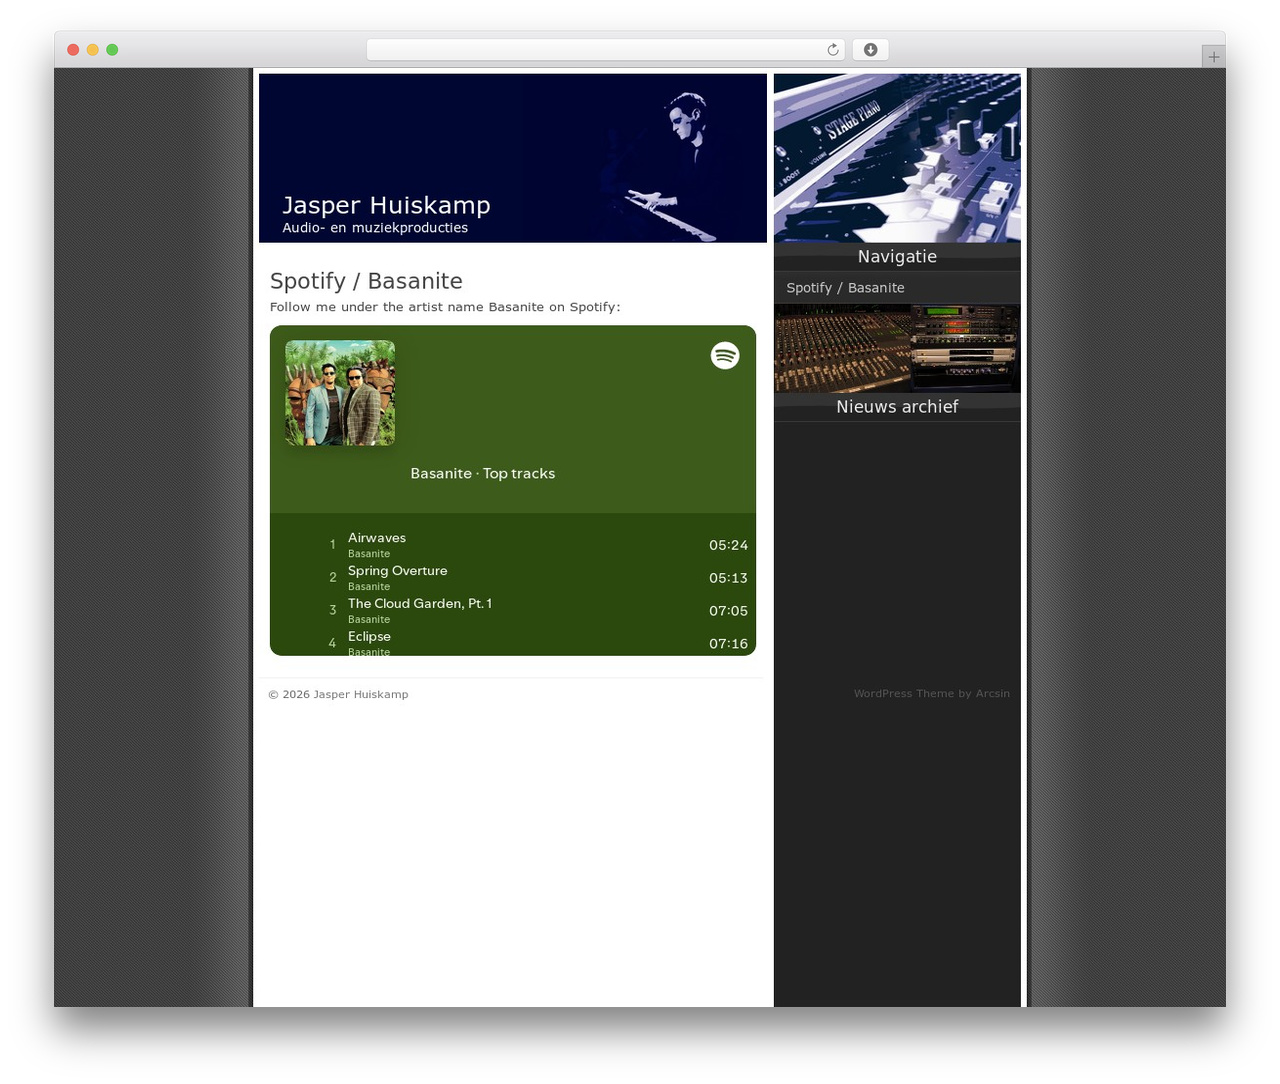Click the Basanite artist name under Airwaves
The image size is (1280, 1084).
(369, 554)
